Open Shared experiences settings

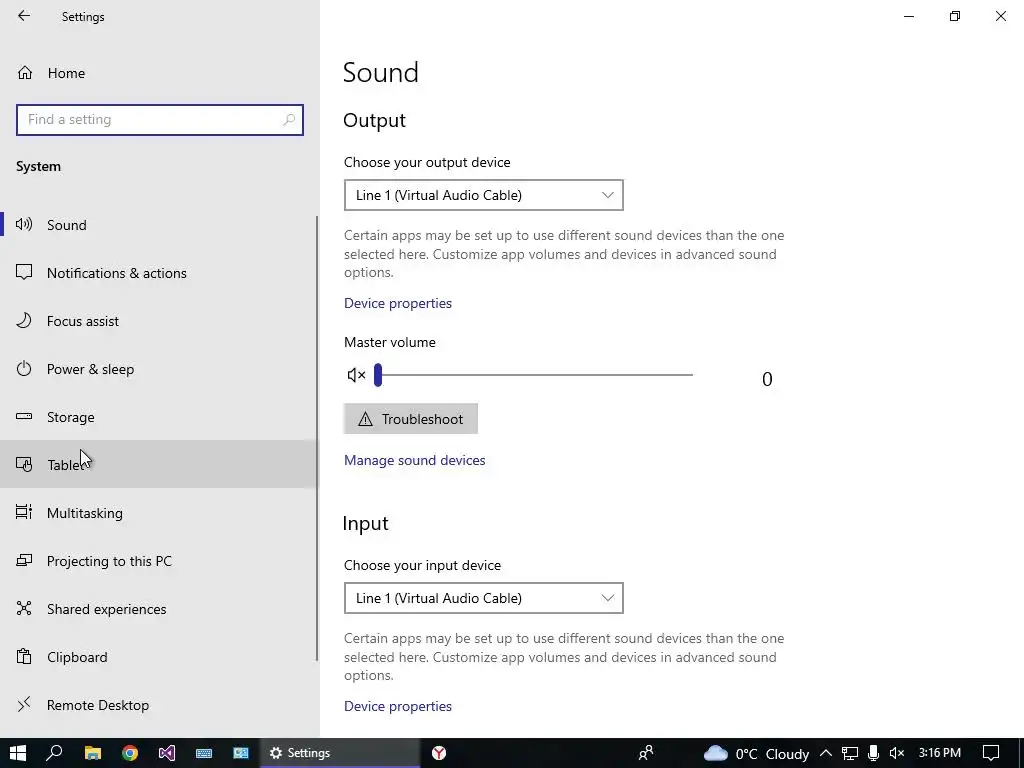[158, 609]
